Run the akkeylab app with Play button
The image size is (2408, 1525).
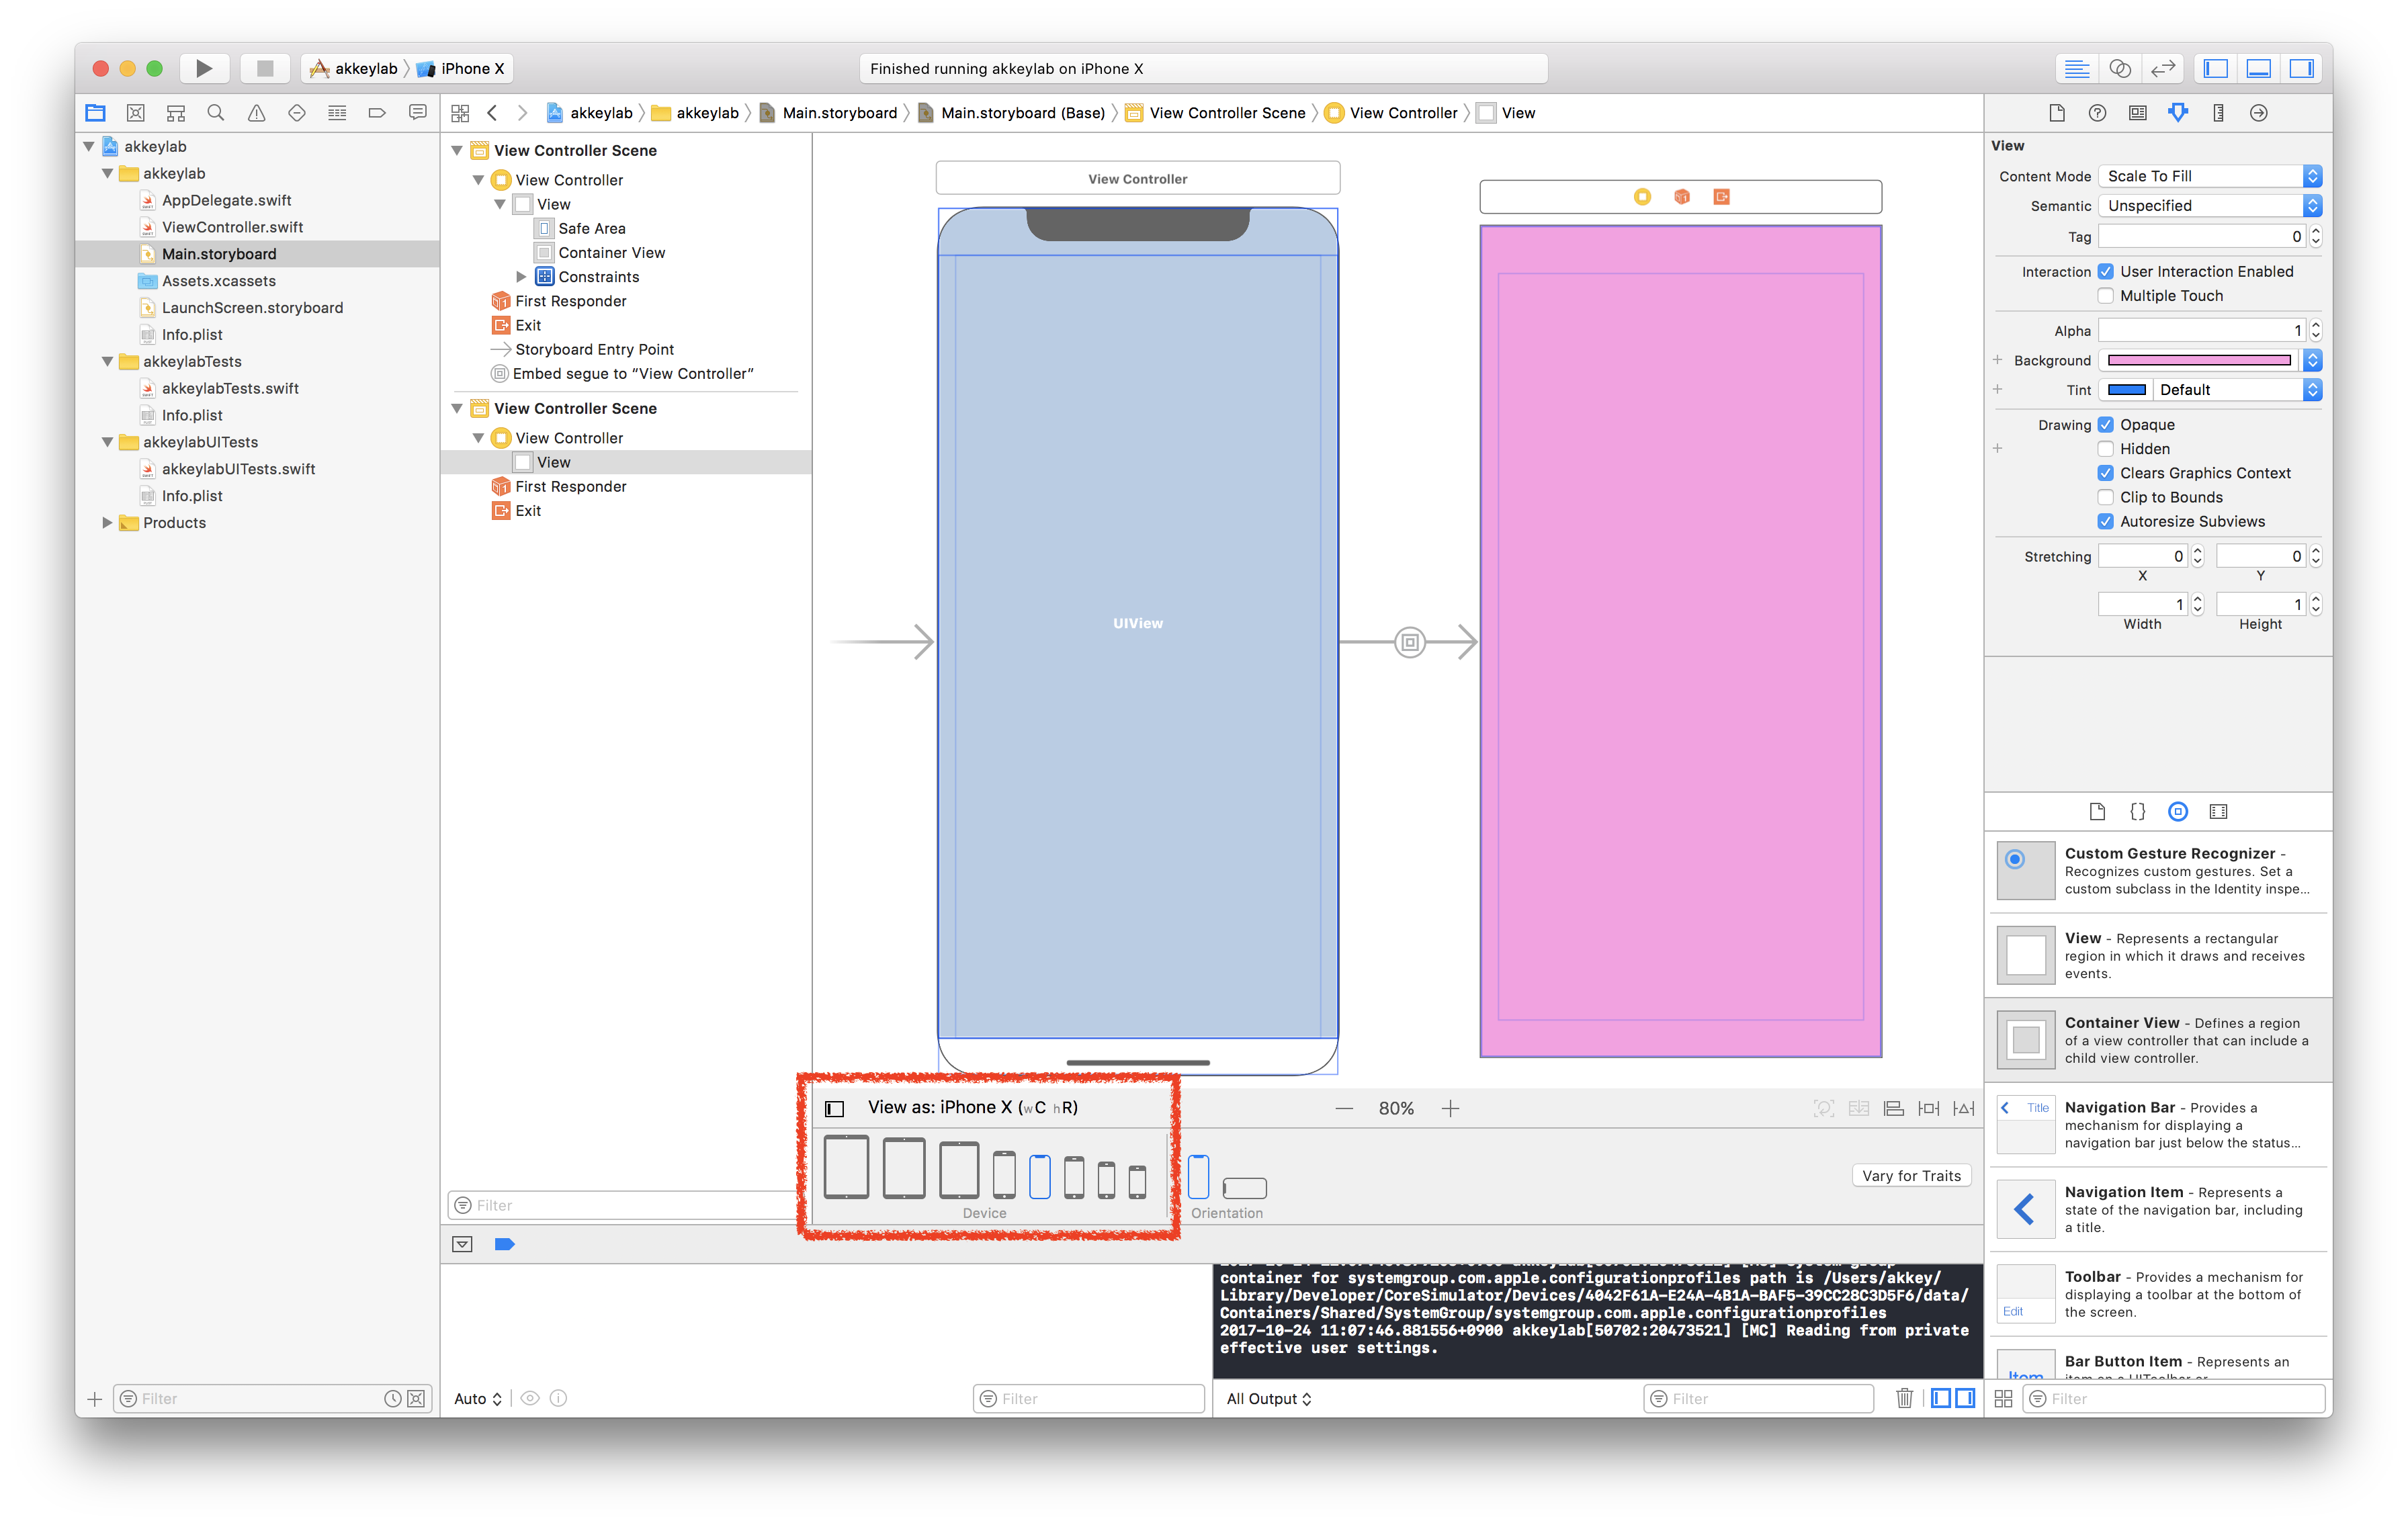[204, 68]
